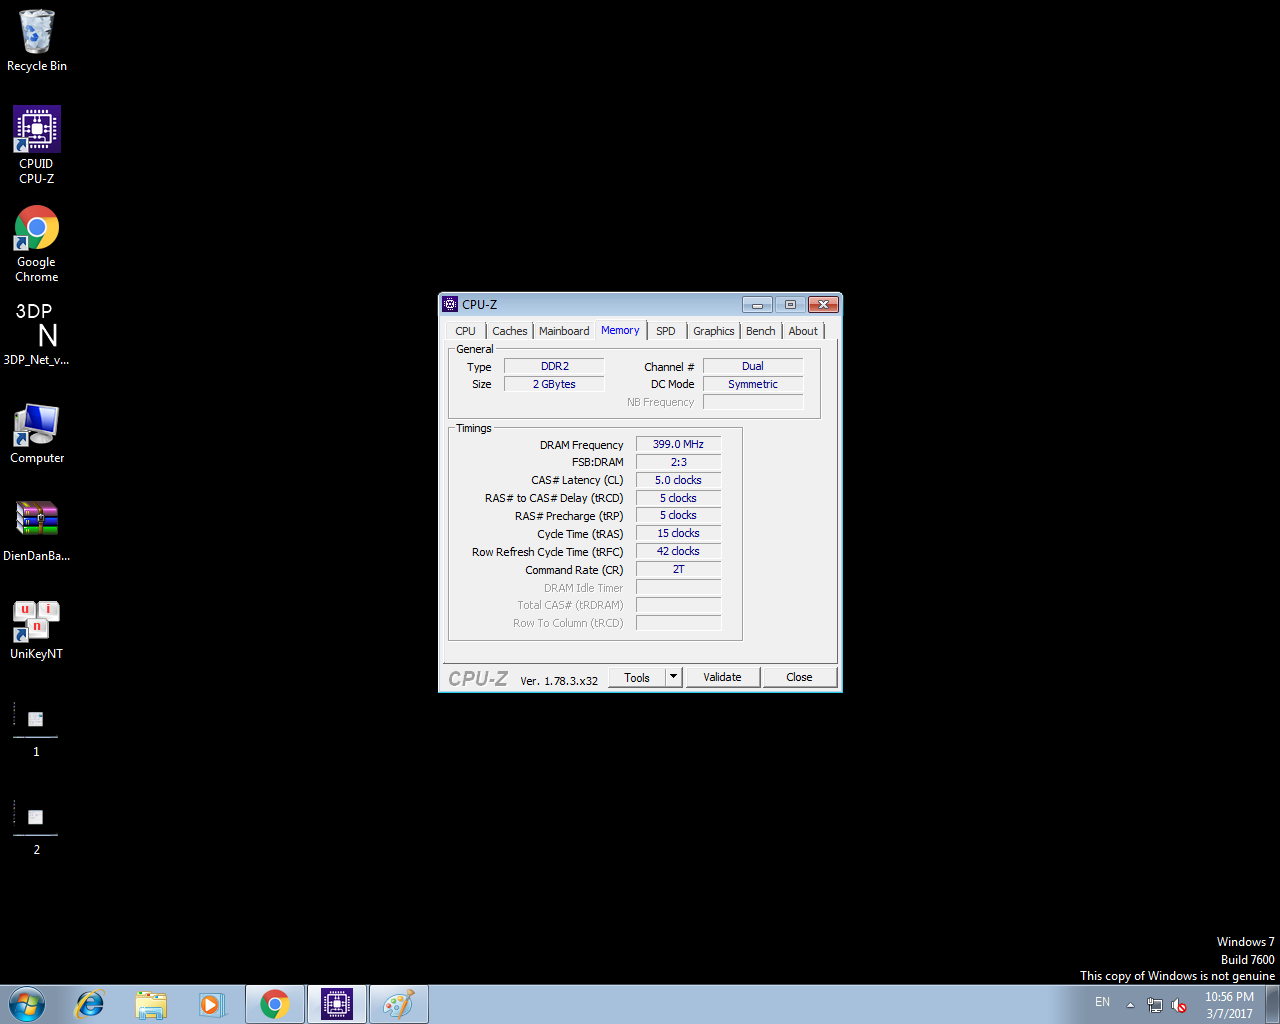Open the Recycle Bin desktop icon
The image size is (1280, 1024).
pos(37,40)
